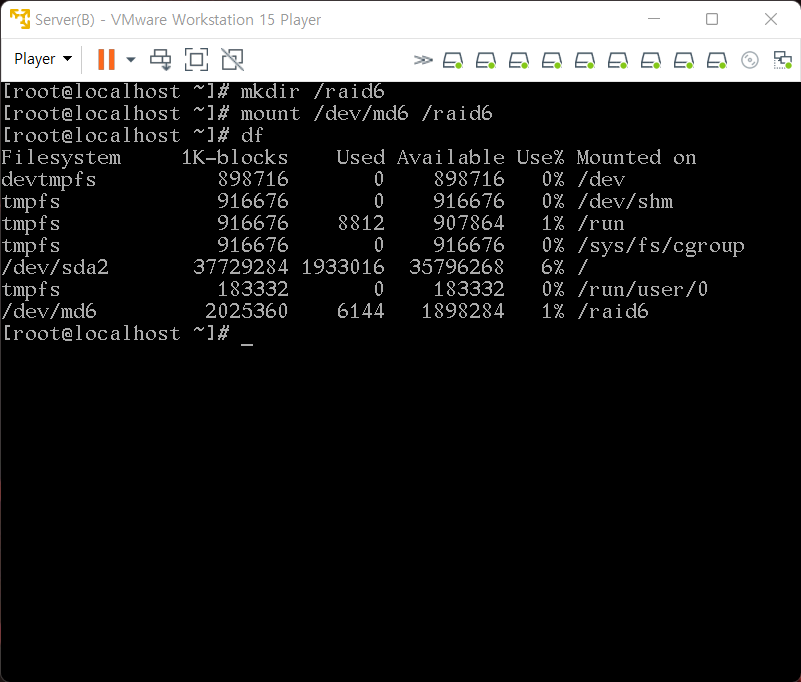Click the '2025360' block count value
Screen dimensions: 801x682
click(246, 311)
